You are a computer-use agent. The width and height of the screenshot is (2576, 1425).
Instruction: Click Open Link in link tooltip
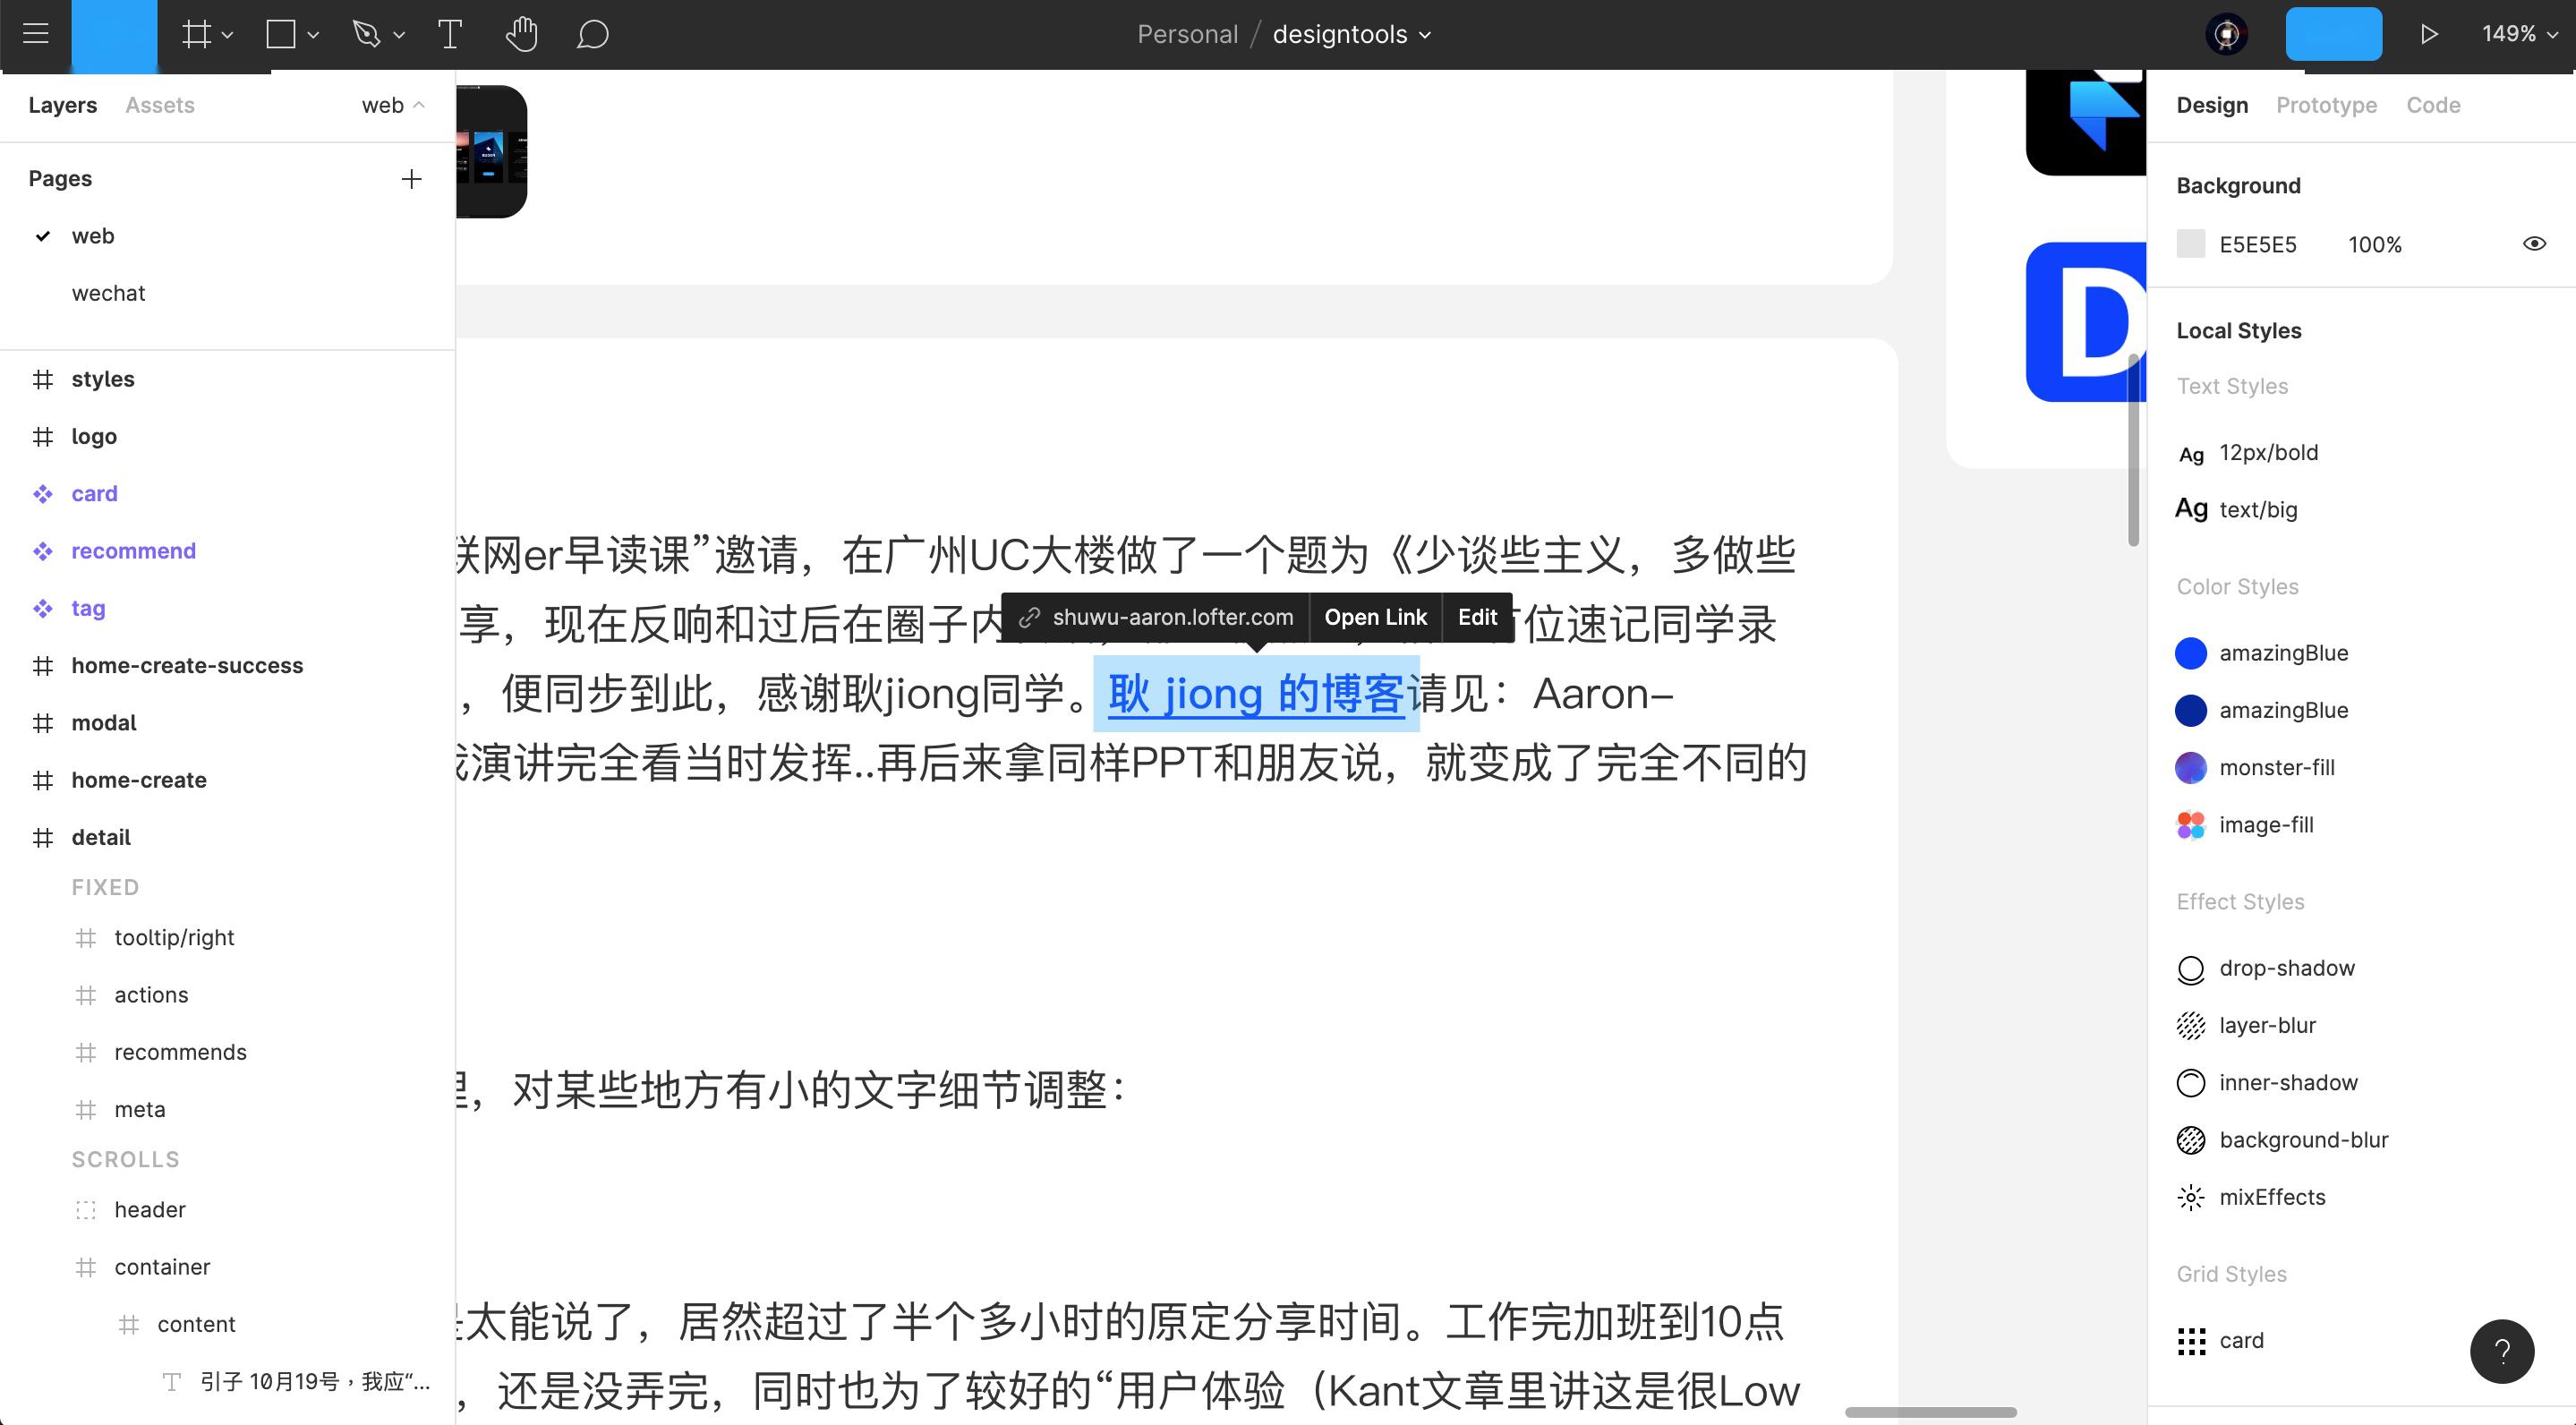[x=1375, y=617]
